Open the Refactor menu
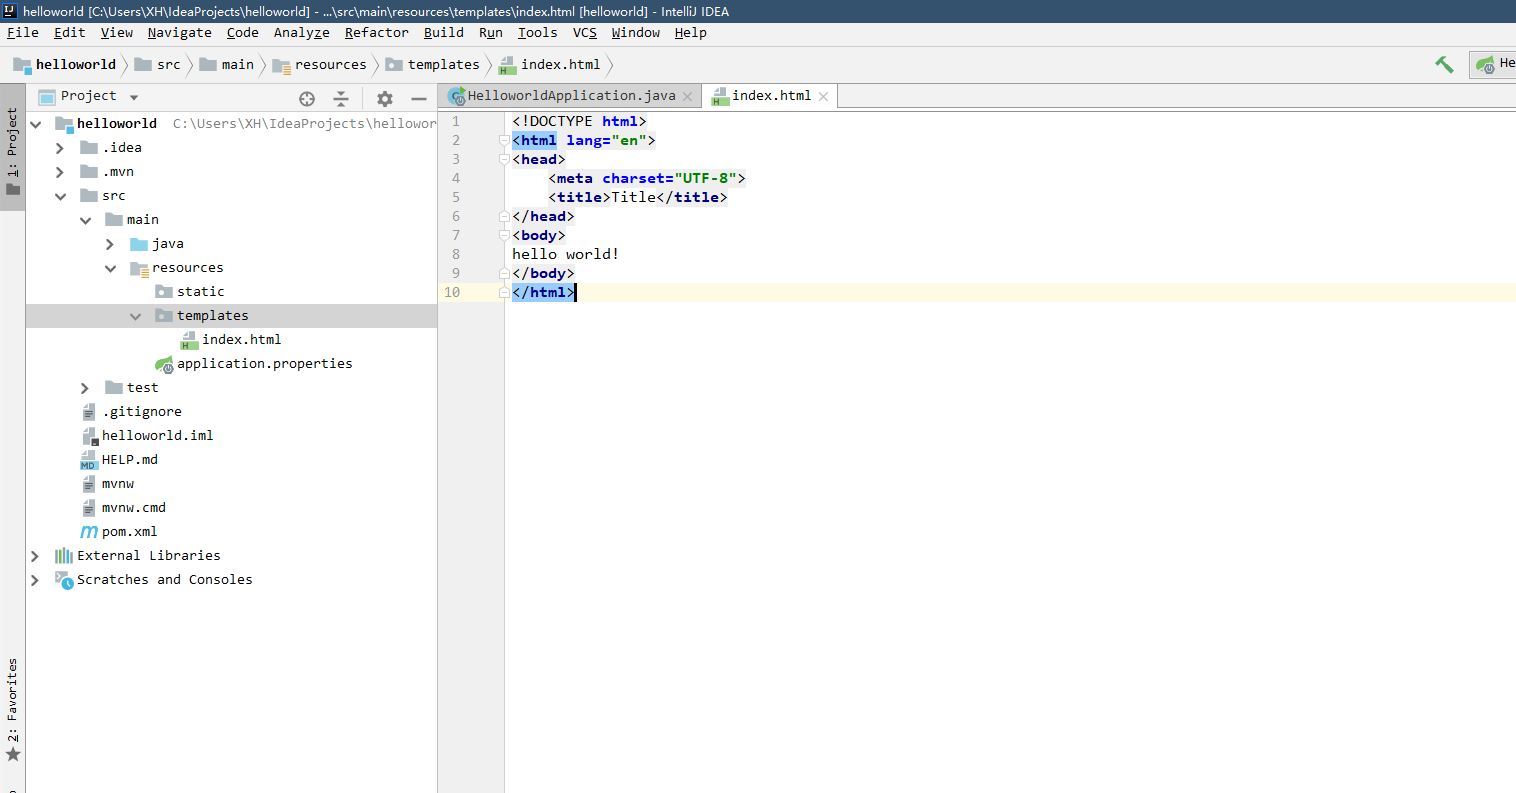The image size is (1516, 793). click(376, 33)
